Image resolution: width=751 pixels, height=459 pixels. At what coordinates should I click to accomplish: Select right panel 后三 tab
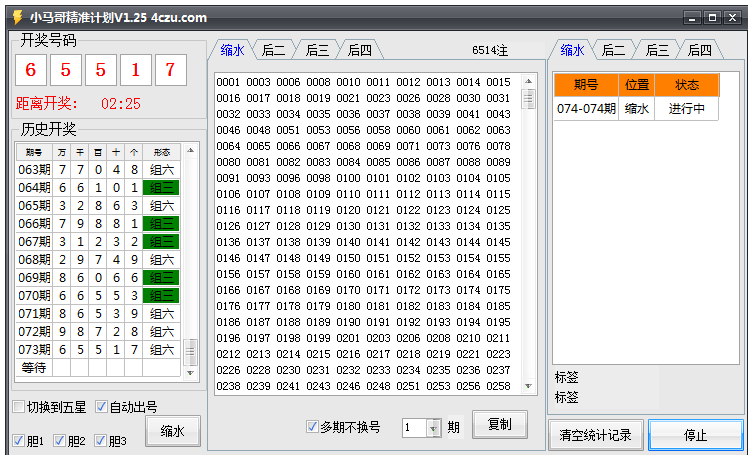(x=657, y=50)
